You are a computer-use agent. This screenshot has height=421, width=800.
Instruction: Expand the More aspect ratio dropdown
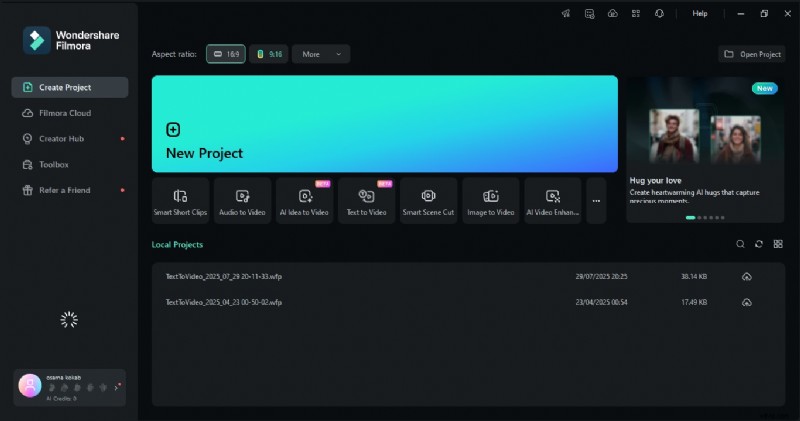(321, 54)
